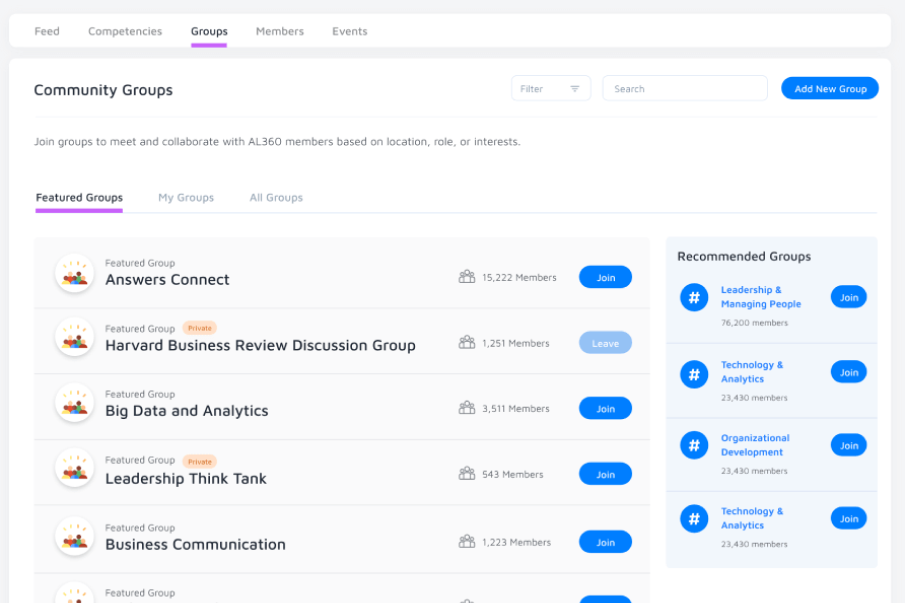Screen dimensions: 905x603
Task: Click the Leadership Think Tank group avatar
Action: click(74, 470)
